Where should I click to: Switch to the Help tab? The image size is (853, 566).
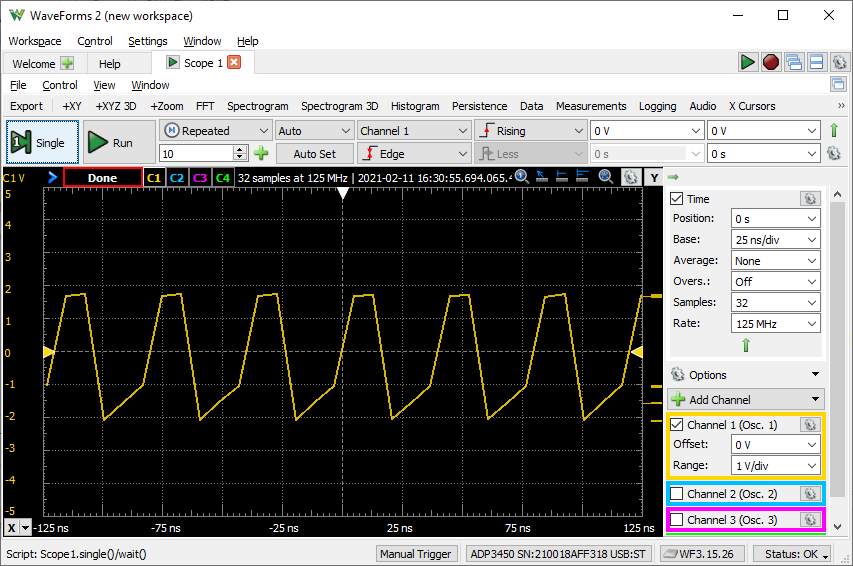point(109,64)
